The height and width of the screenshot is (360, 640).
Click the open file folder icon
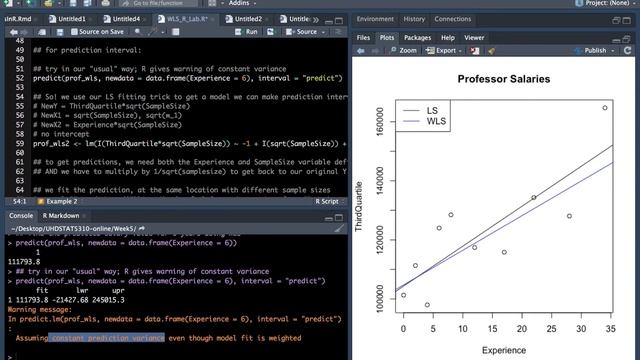tap(48, 3)
